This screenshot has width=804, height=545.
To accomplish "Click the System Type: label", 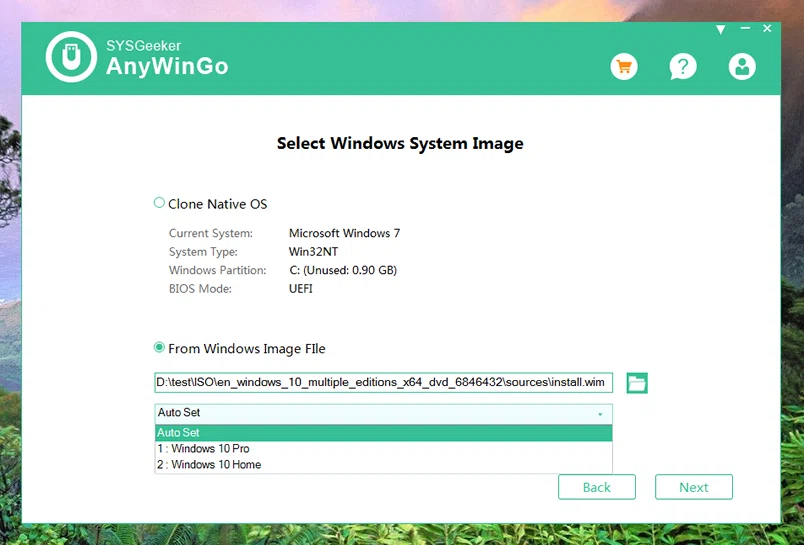I will tap(203, 252).
